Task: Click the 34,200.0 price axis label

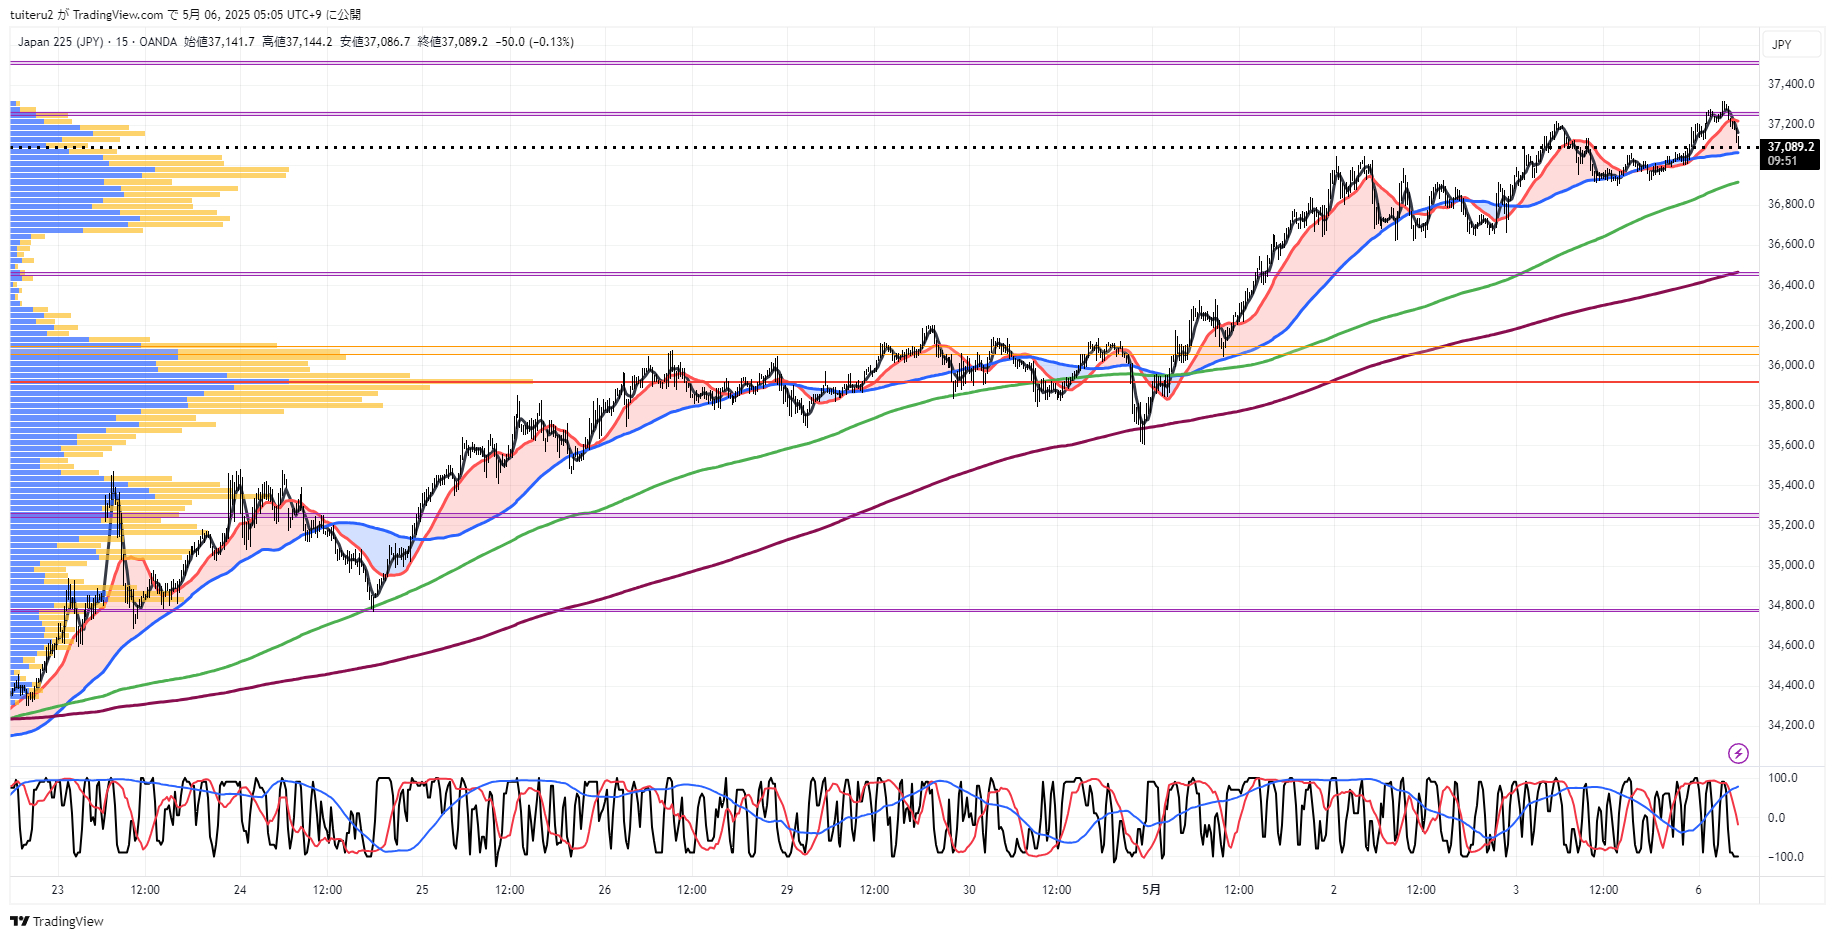Action: pyautogui.click(x=1791, y=725)
